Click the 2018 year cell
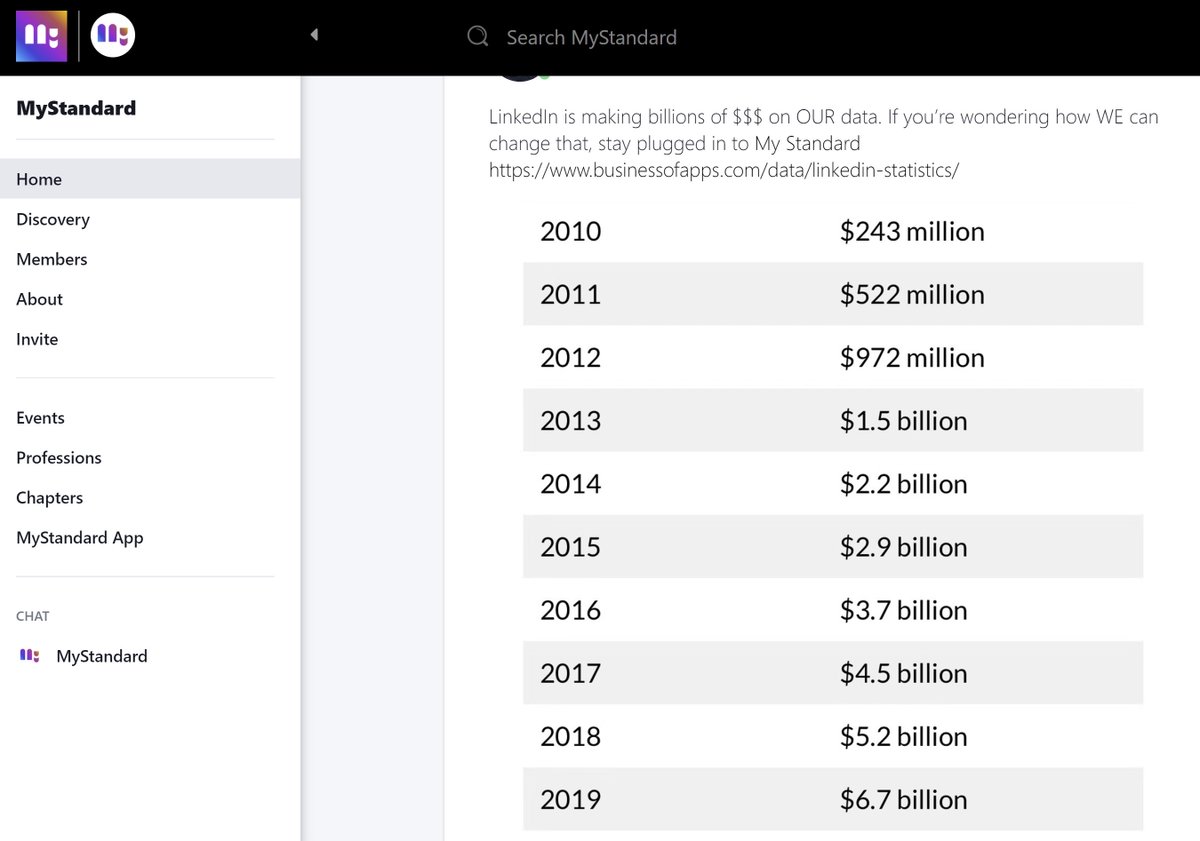 (x=571, y=735)
